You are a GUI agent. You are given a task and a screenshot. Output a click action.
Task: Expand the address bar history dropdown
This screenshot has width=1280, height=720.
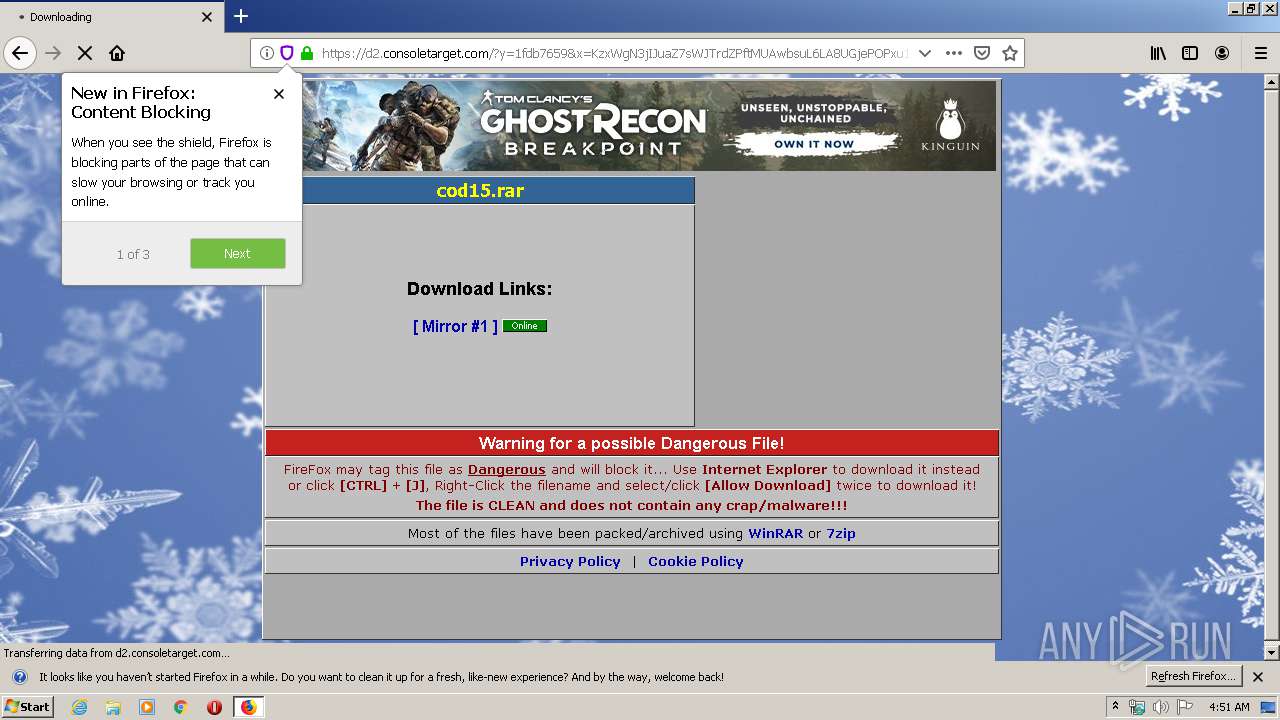click(x=925, y=53)
